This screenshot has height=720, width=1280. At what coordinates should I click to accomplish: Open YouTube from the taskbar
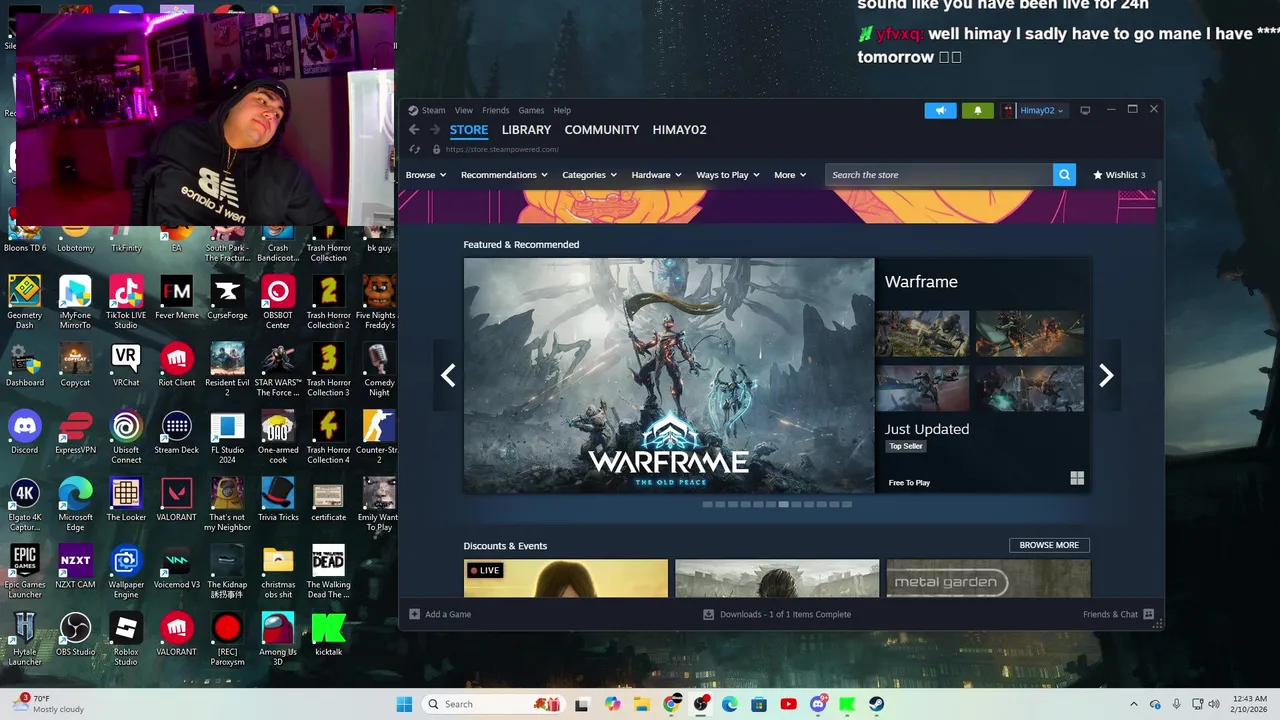[x=788, y=704]
